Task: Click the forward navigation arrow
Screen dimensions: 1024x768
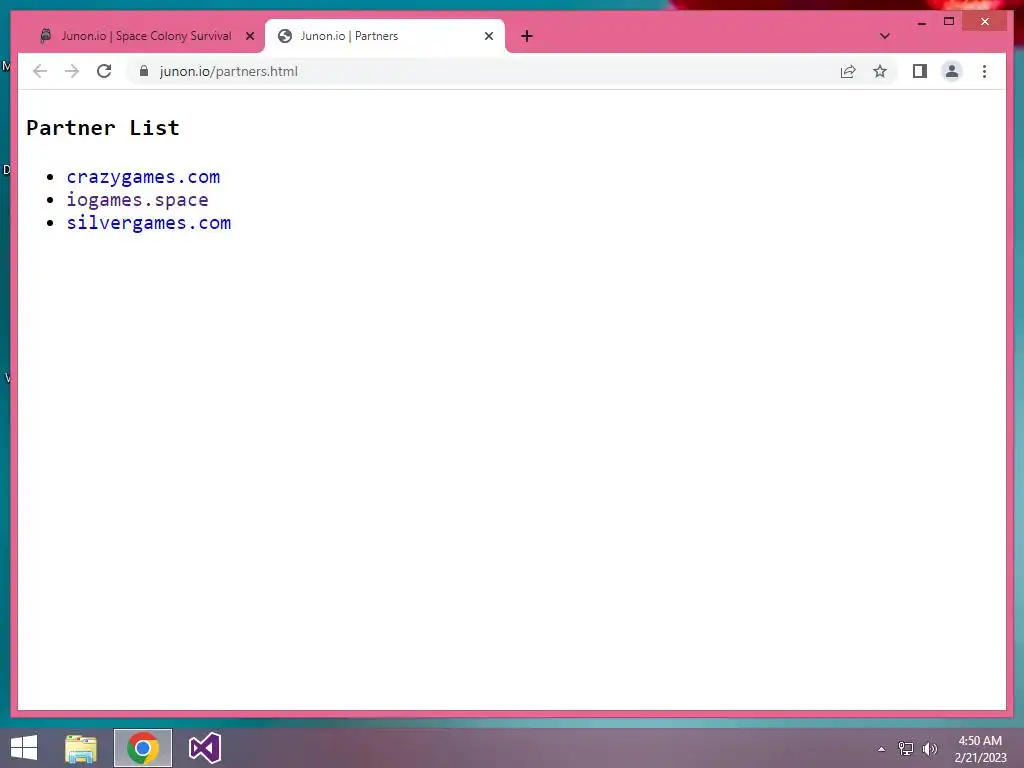Action: [72, 71]
